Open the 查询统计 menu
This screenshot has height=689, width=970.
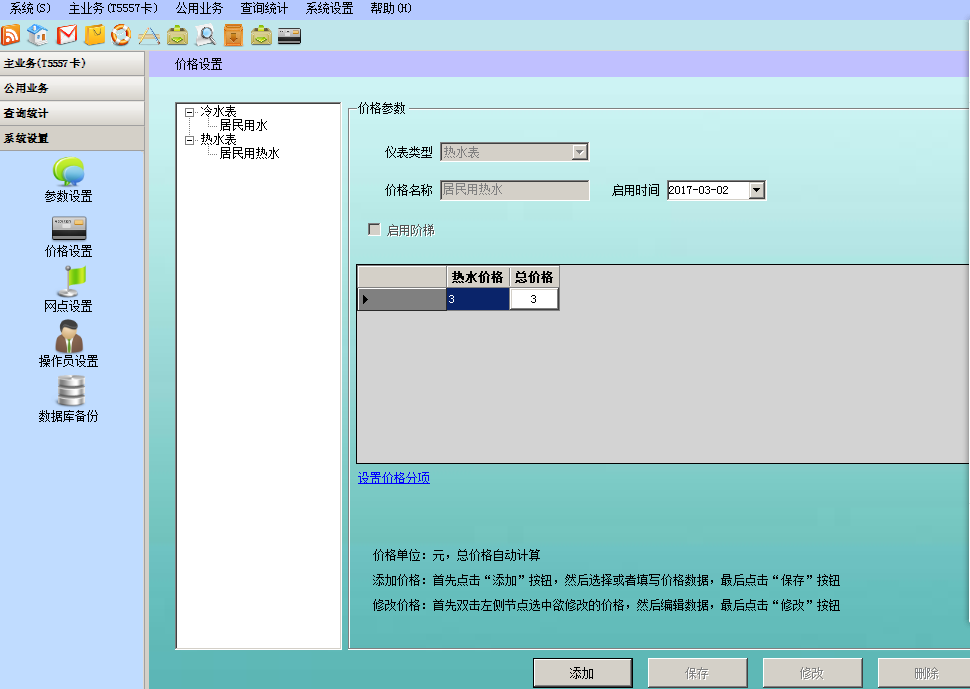tap(264, 8)
